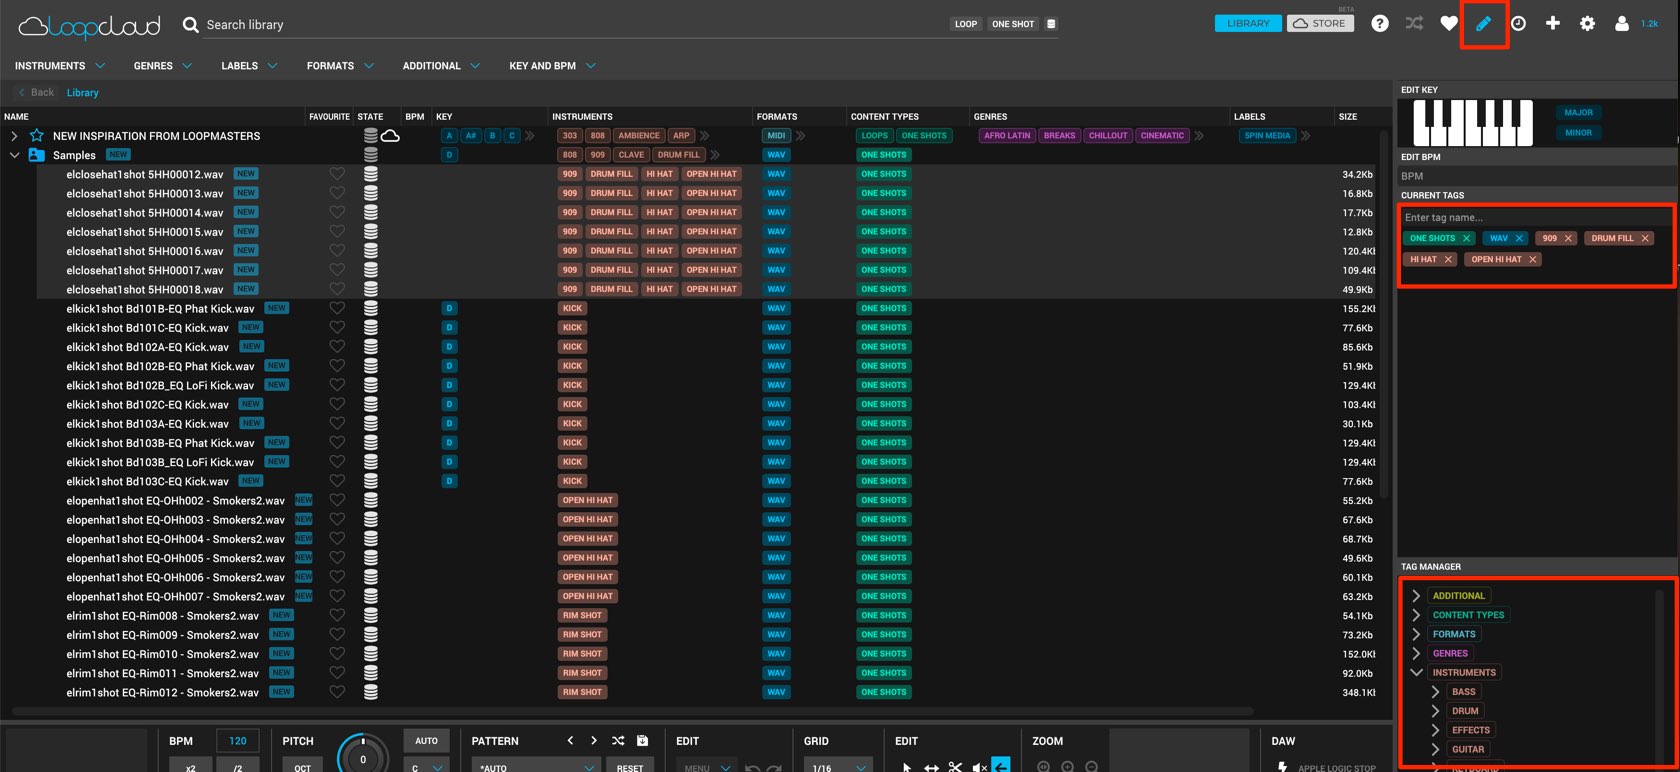1680x772 pixels.
Task: Click the plus add folder icon
Action: 1553,23
